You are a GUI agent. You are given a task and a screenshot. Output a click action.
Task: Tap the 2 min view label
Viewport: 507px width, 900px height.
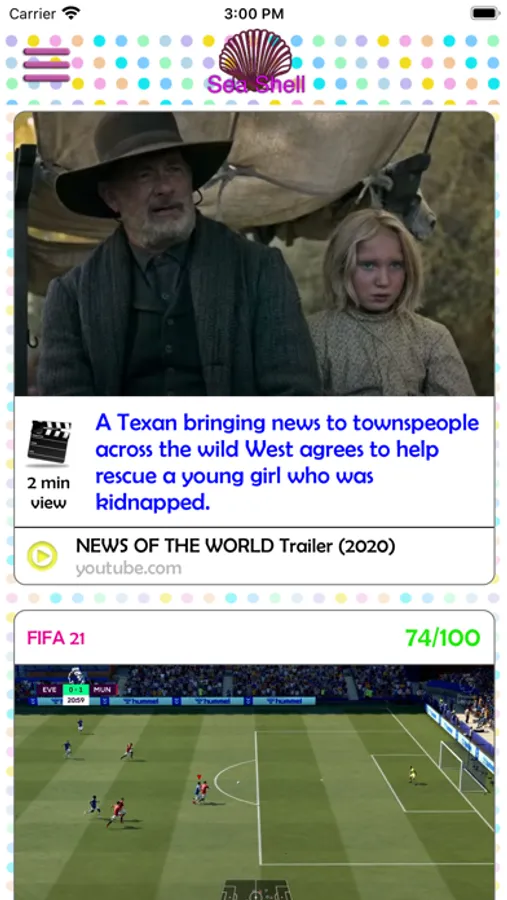tap(49, 493)
